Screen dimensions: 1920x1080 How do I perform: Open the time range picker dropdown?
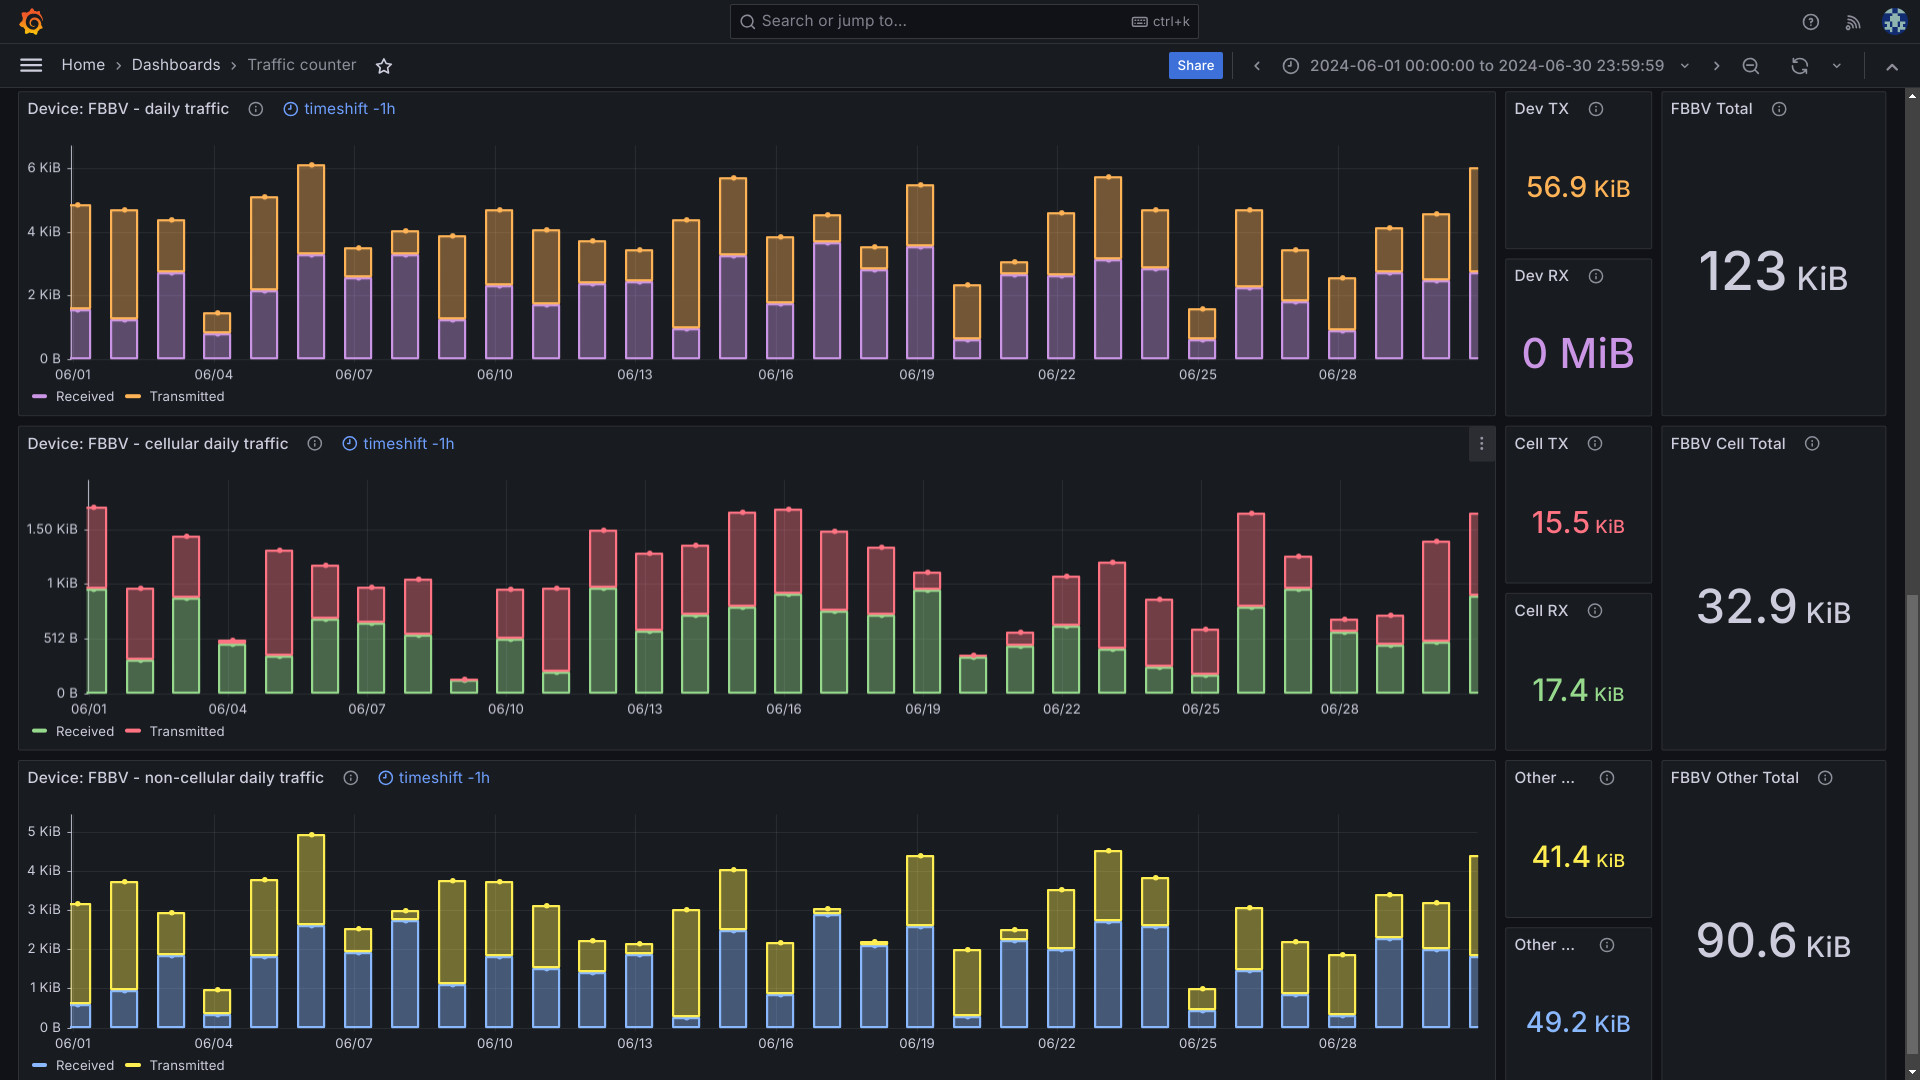point(1487,66)
